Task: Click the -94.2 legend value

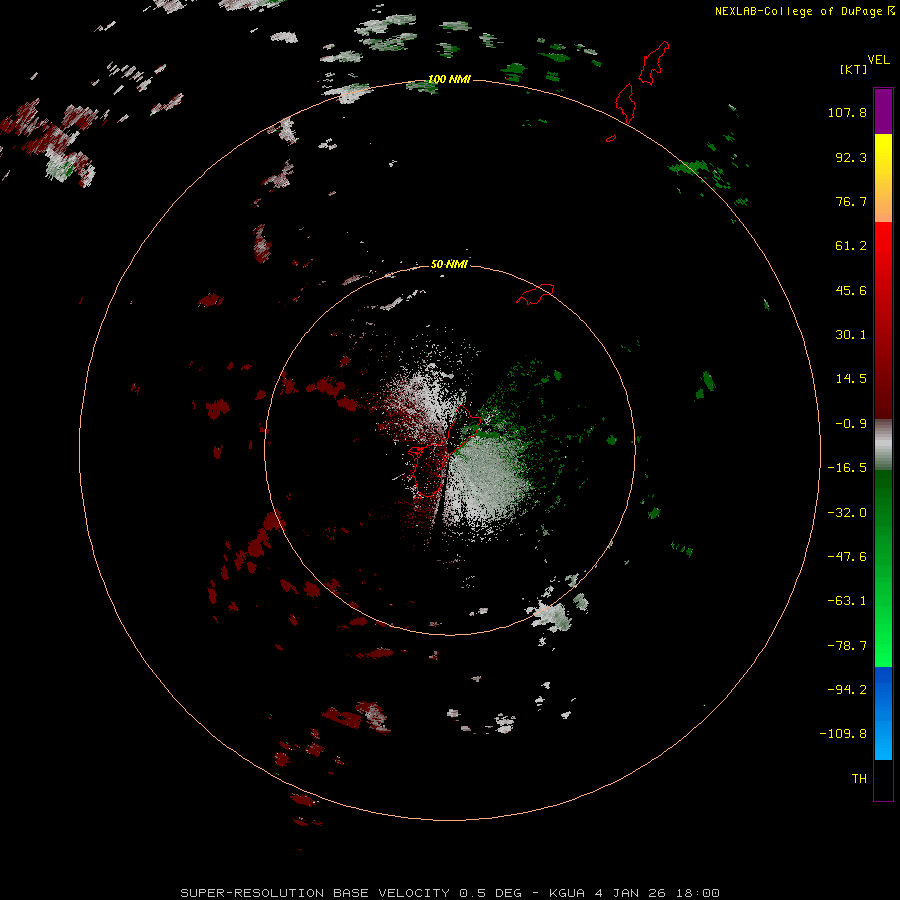Action: pyautogui.click(x=847, y=689)
